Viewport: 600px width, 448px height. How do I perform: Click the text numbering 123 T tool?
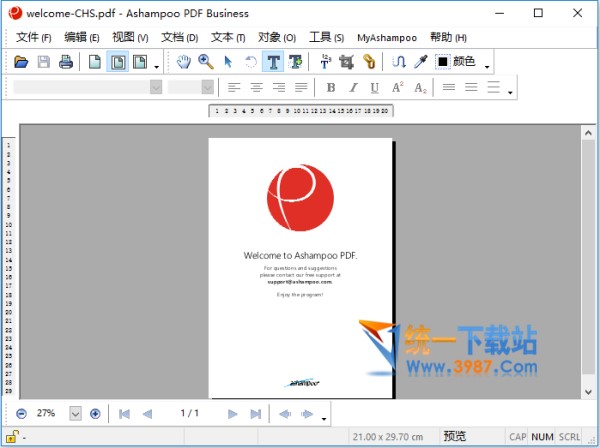tap(325, 62)
